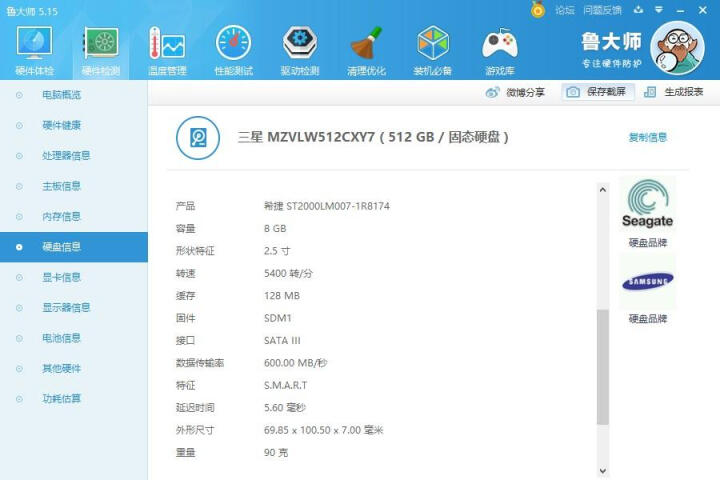The height and width of the screenshot is (480, 720).
Task: Click the gold medal icon in title bar
Action: pyautogui.click(x=538, y=10)
